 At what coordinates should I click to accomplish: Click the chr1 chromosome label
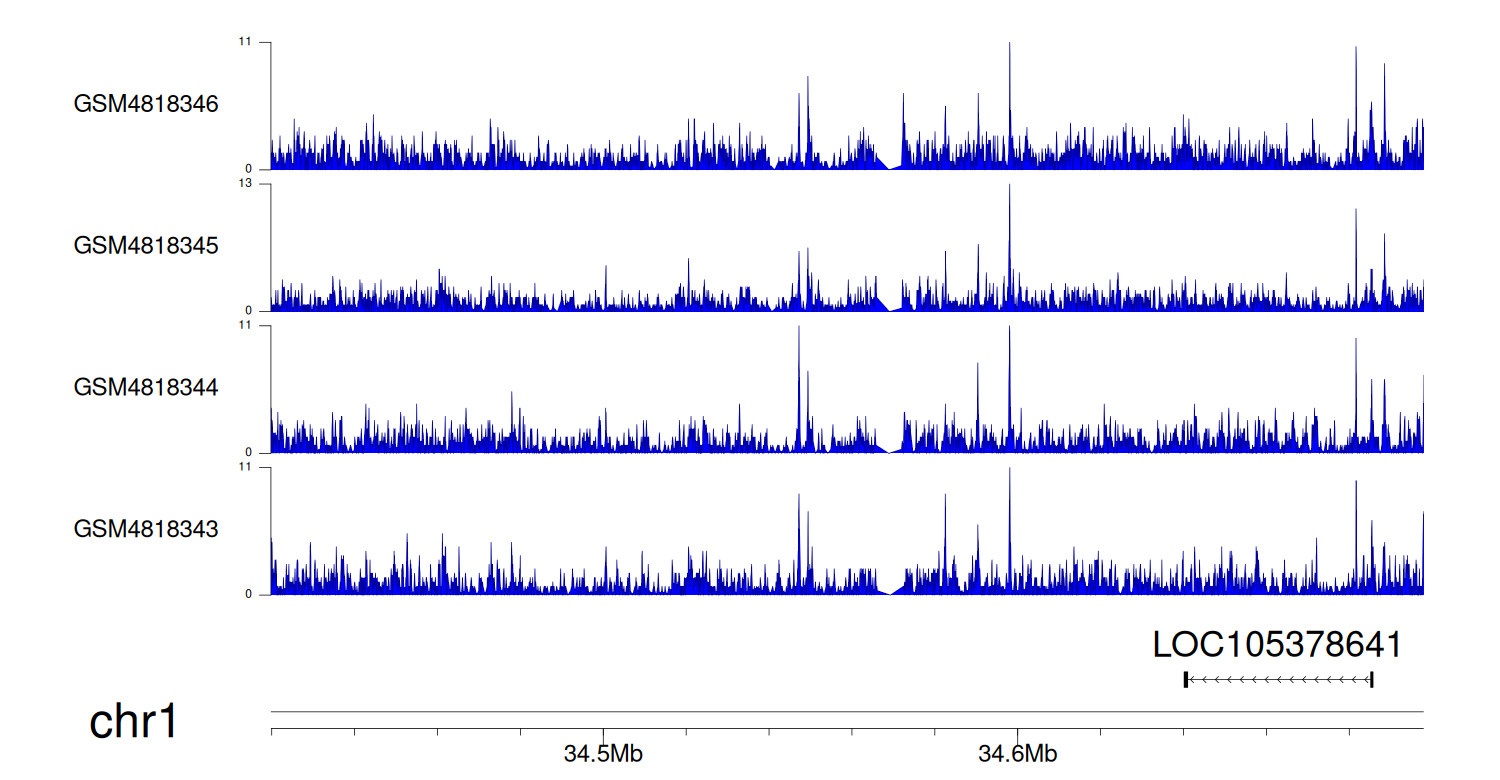pos(134,721)
